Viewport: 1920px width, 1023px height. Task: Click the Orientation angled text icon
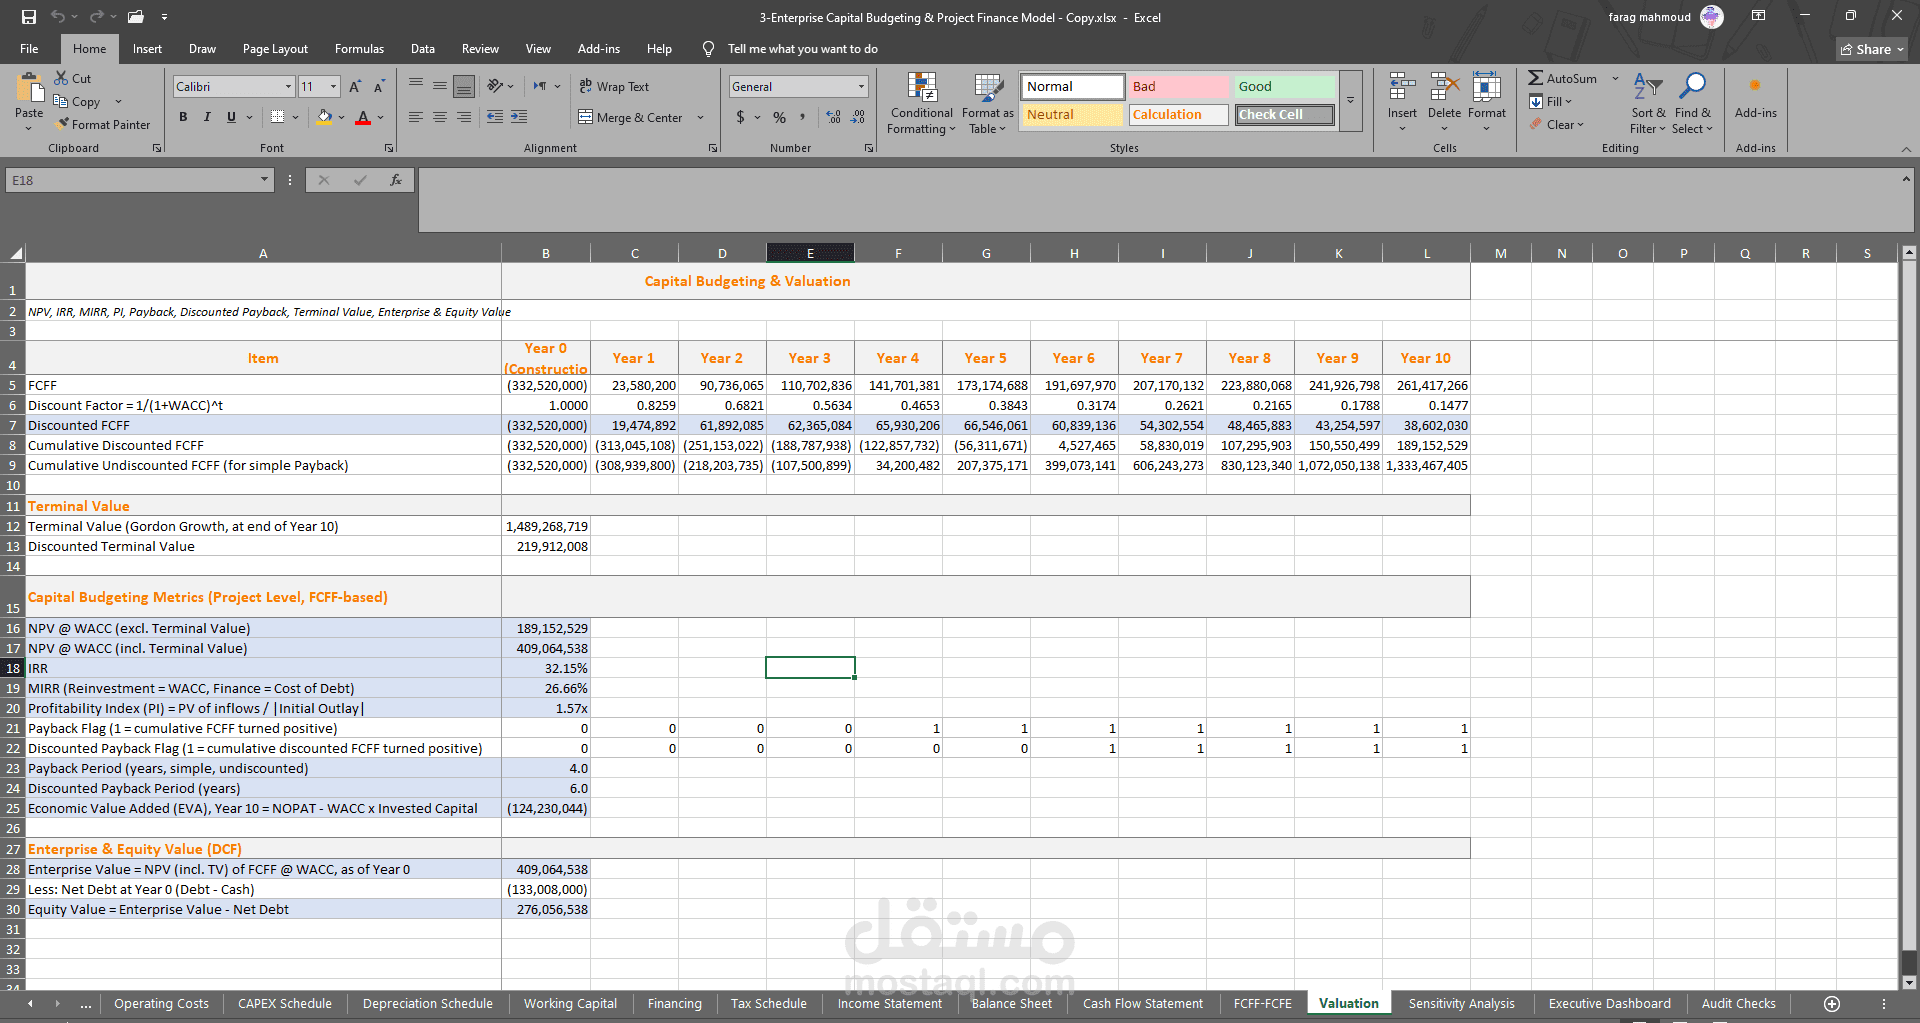click(495, 86)
